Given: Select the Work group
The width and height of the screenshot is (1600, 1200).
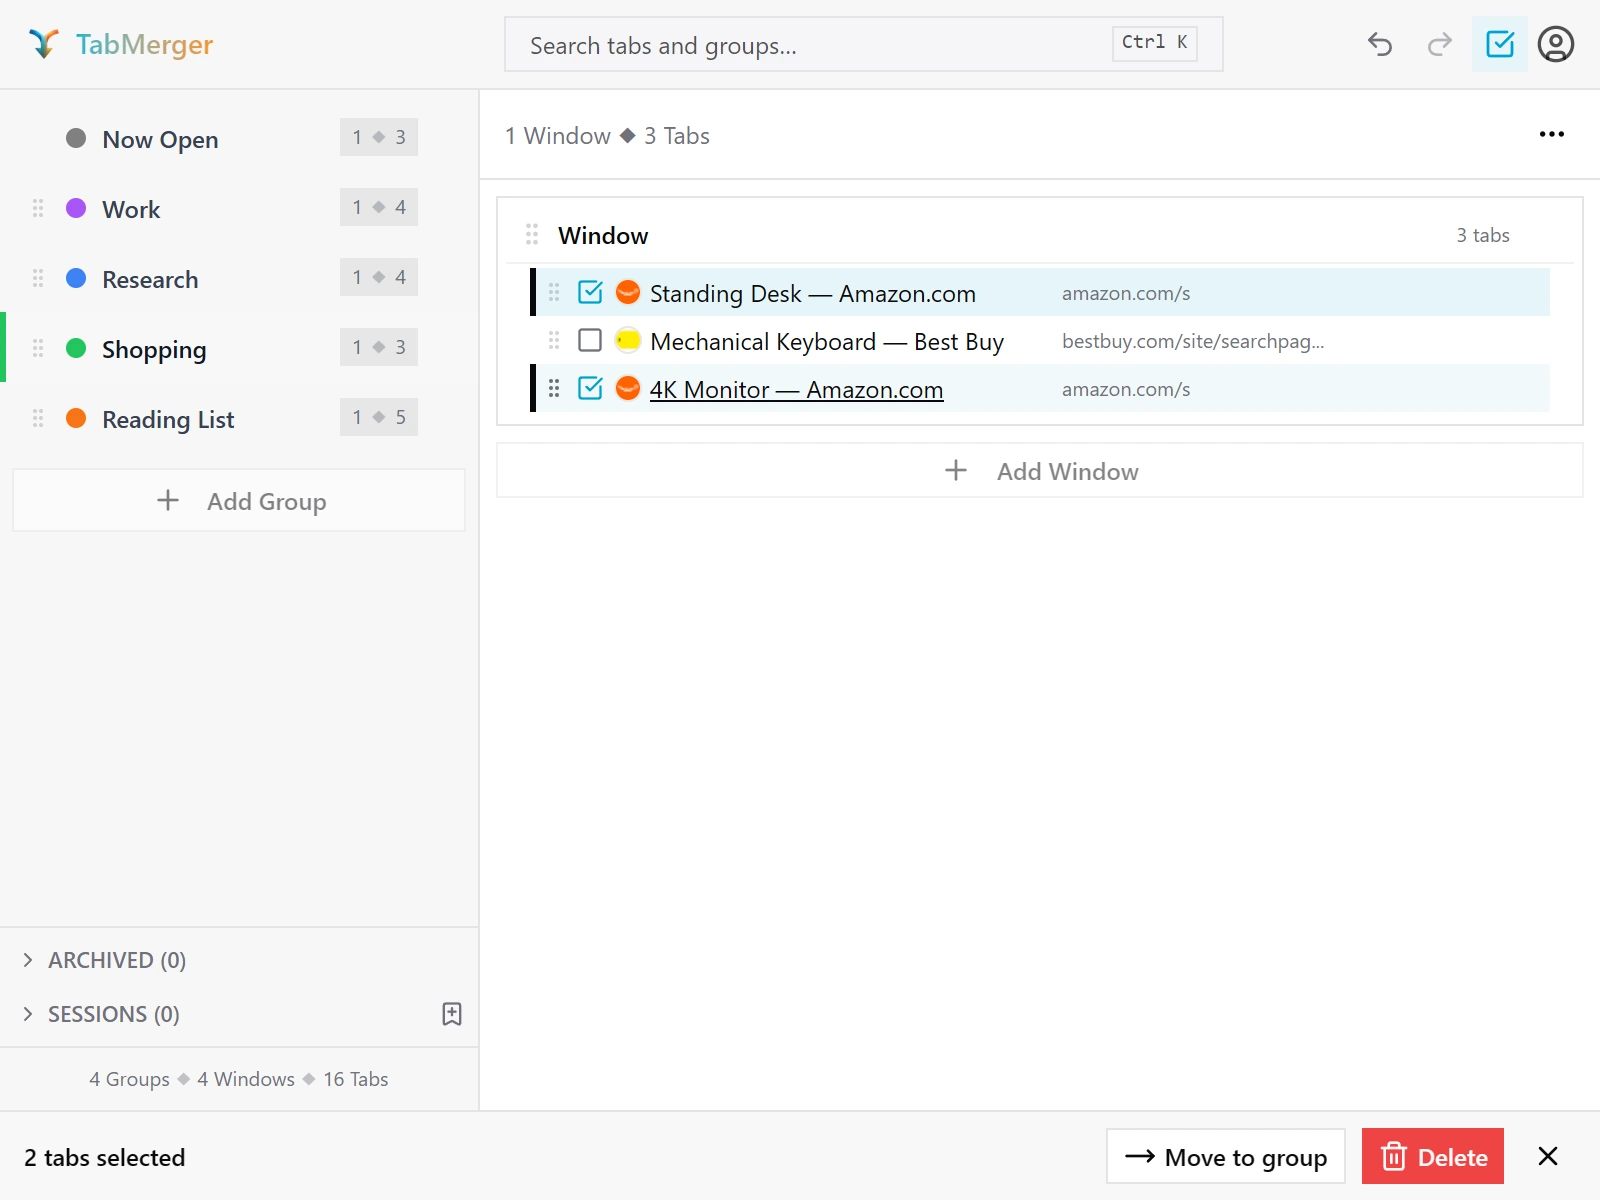Looking at the screenshot, I should 240,208.
